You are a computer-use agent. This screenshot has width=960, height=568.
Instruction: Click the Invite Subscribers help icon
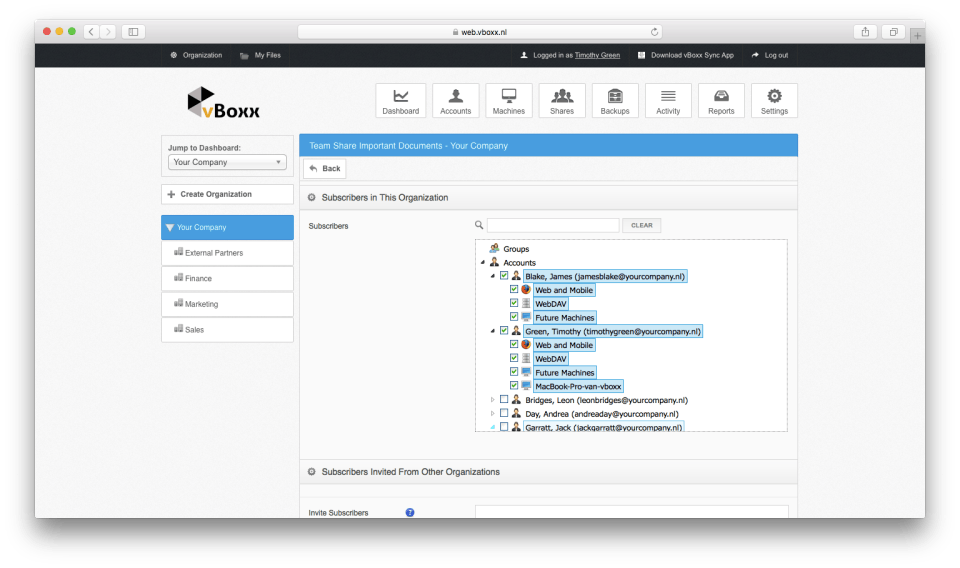(x=410, y=512)
